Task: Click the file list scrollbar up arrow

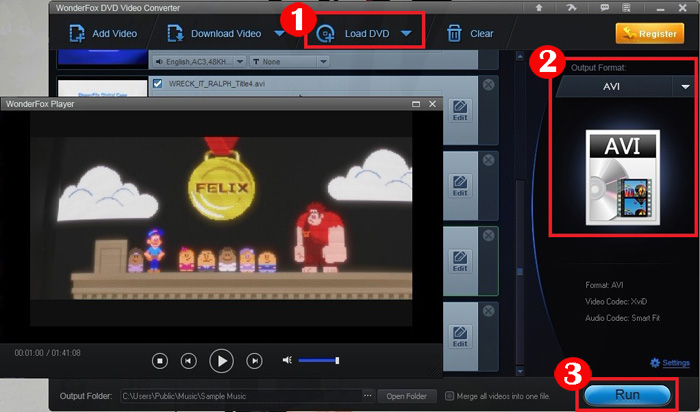Action: point(520,57)
